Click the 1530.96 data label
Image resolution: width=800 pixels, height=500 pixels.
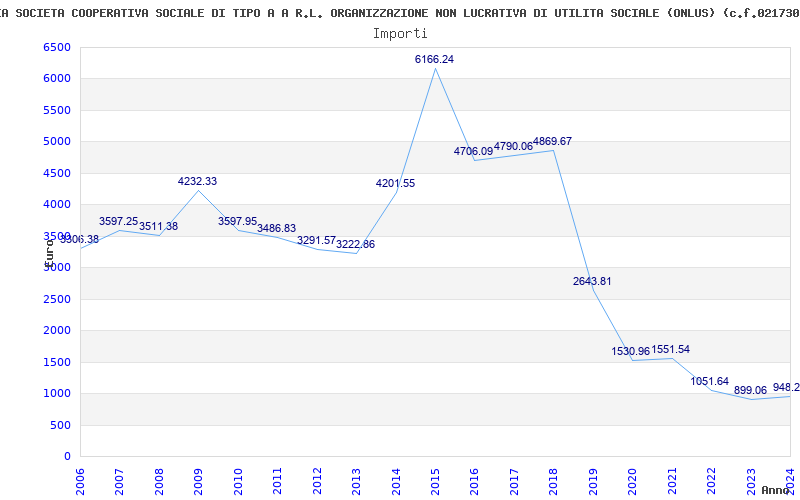631,351
